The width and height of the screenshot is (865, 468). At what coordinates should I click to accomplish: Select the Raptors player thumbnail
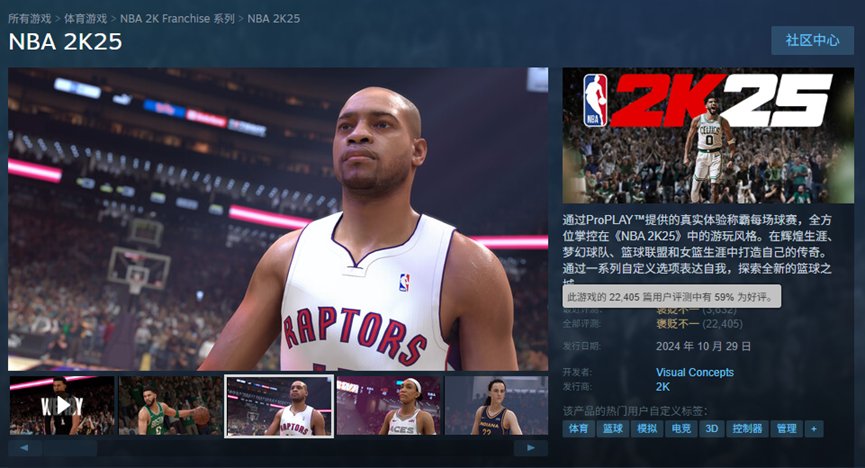279,406
